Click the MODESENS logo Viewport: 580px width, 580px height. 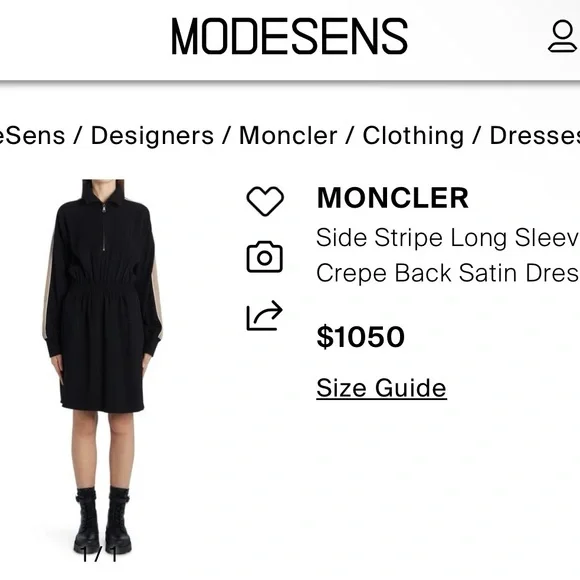[x=290, y=36]
